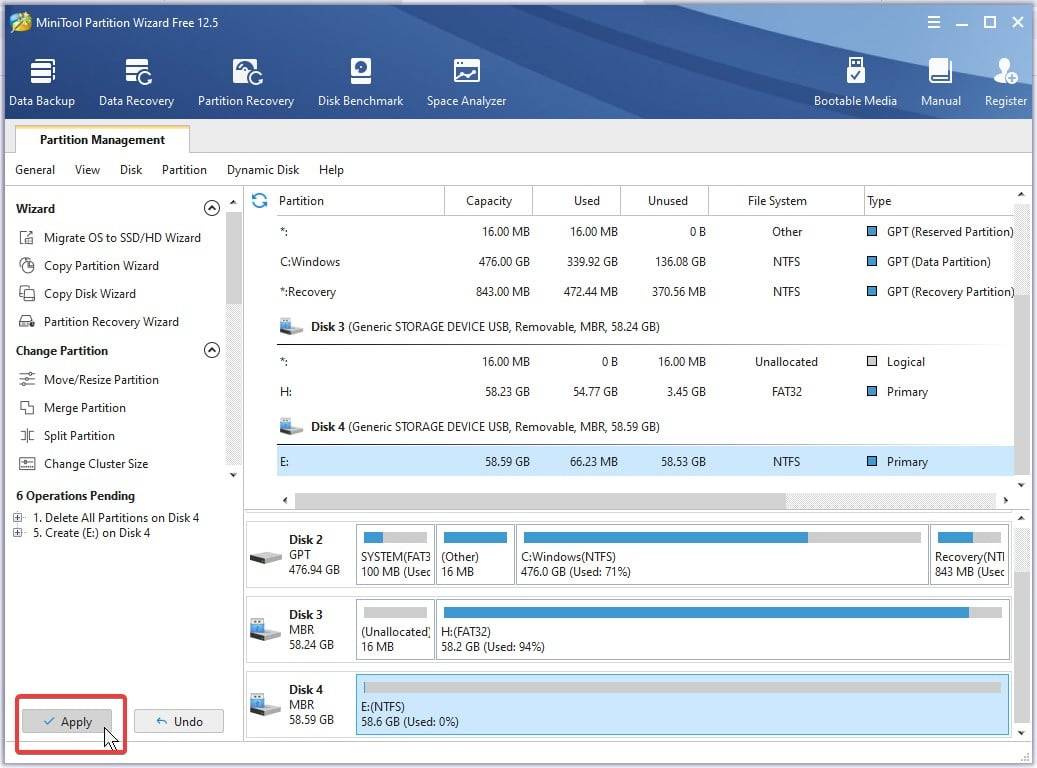Open the Dynamic Disk menu
Viewport: 1037px width, 768px height.
tap(263, 170)
